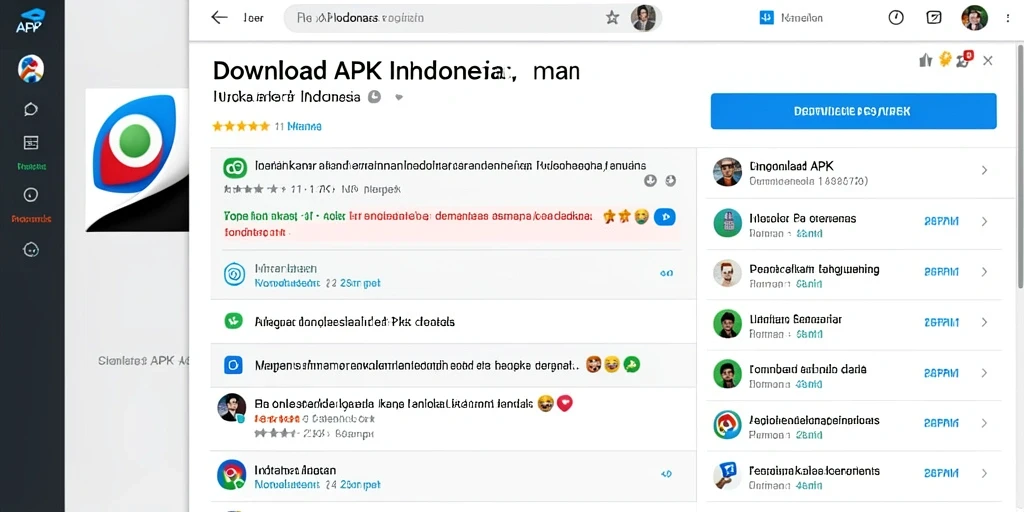Viewport: 1024px width, 512px height.
Task: Open the chat bubble icon in sidebar
Action: [31, 109]
